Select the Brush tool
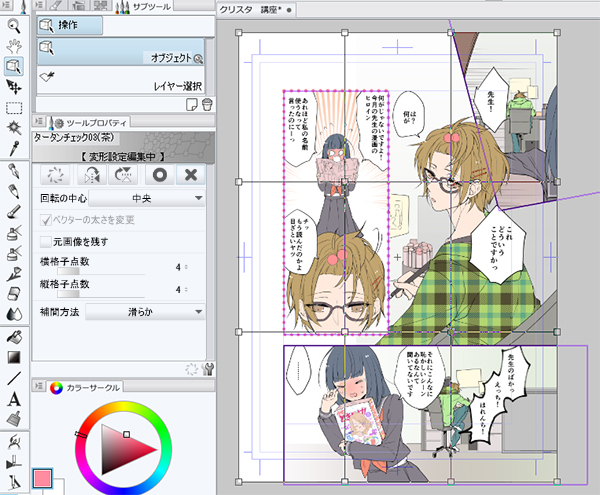Screen dimensions: 600x495 coord(14,211)
